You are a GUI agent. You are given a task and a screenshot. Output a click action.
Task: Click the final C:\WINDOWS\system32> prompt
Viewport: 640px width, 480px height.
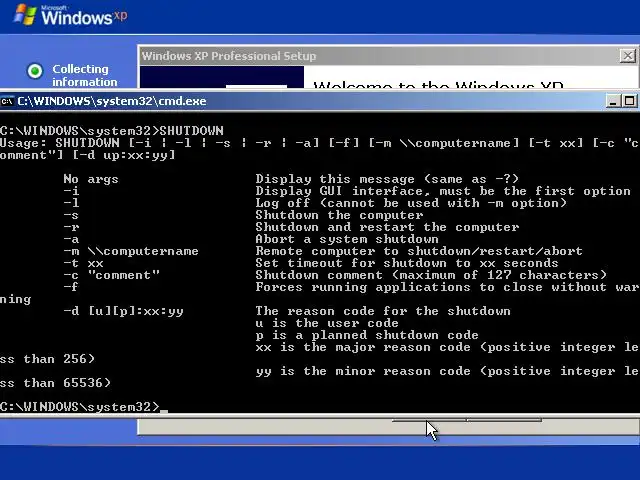tap(80, 407)
